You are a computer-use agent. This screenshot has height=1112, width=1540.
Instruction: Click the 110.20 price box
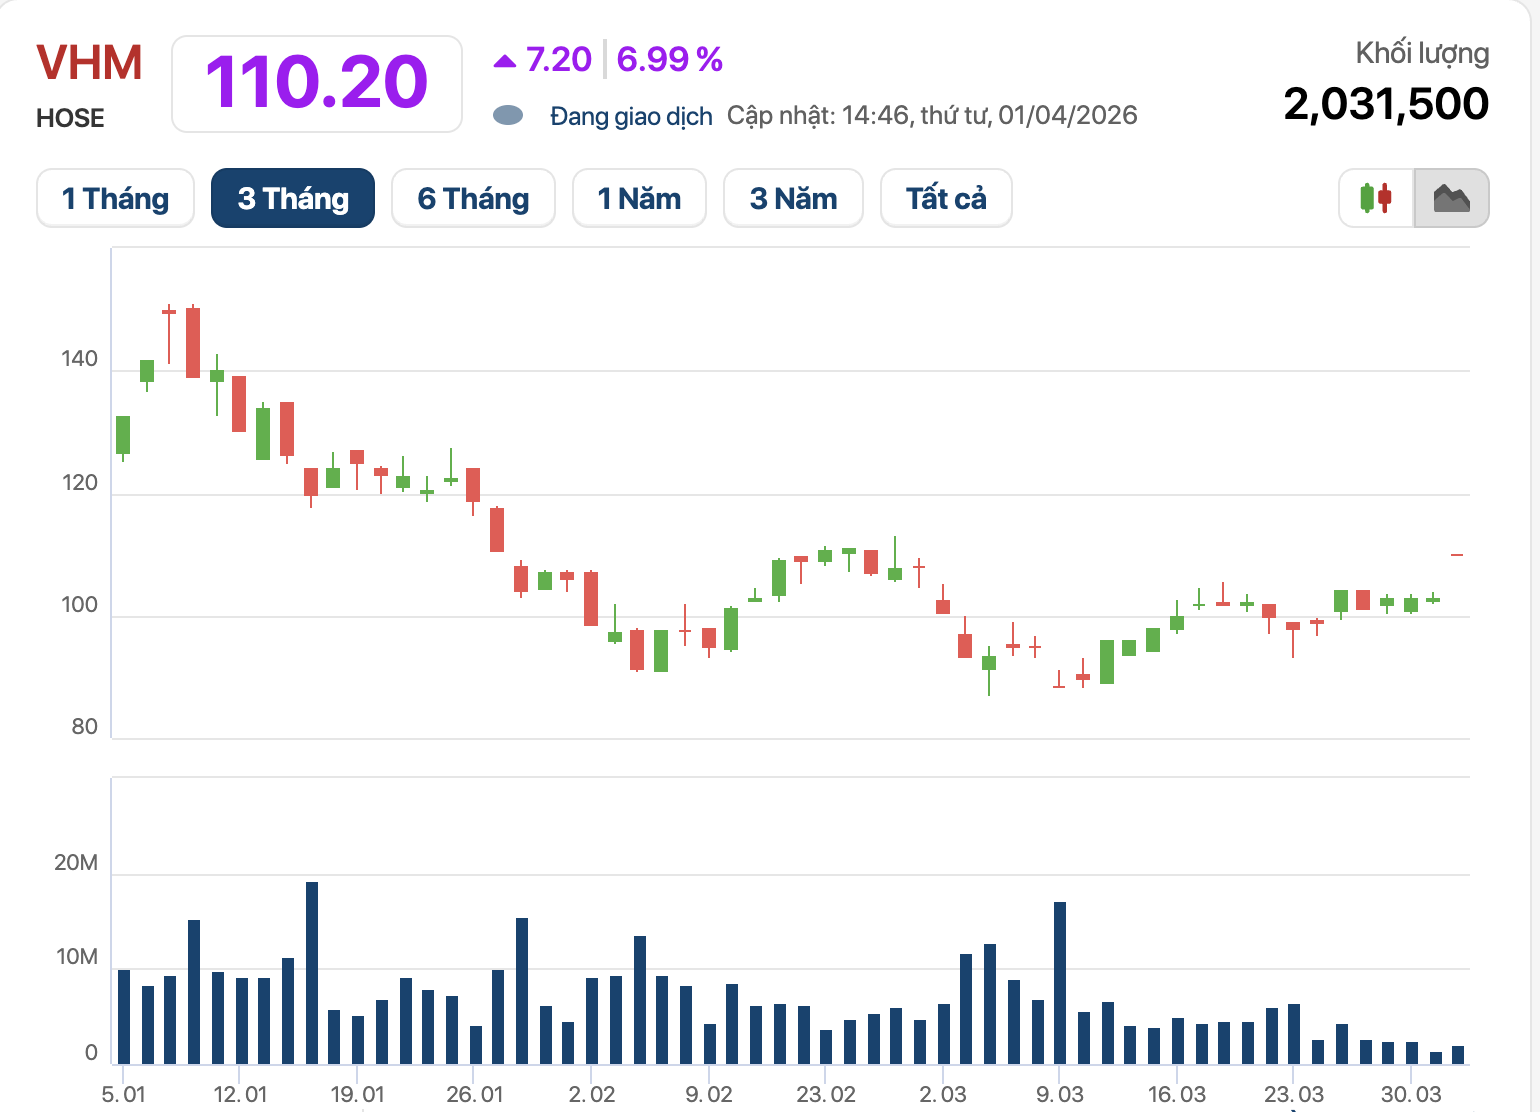pos(317,83)
